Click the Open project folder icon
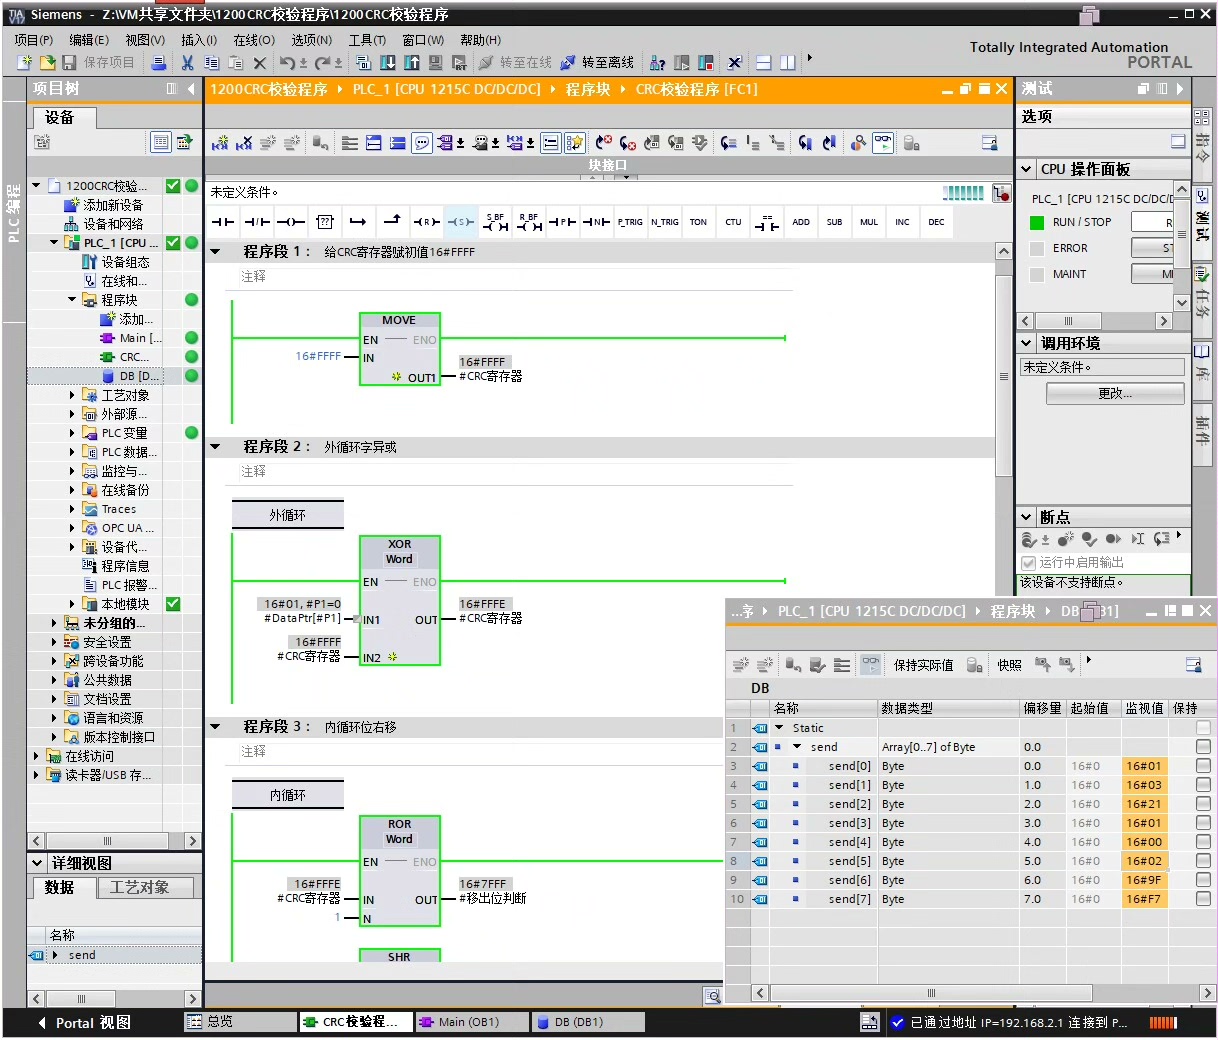Viewport: 1218px width, 1040px height. pos(47,62)
